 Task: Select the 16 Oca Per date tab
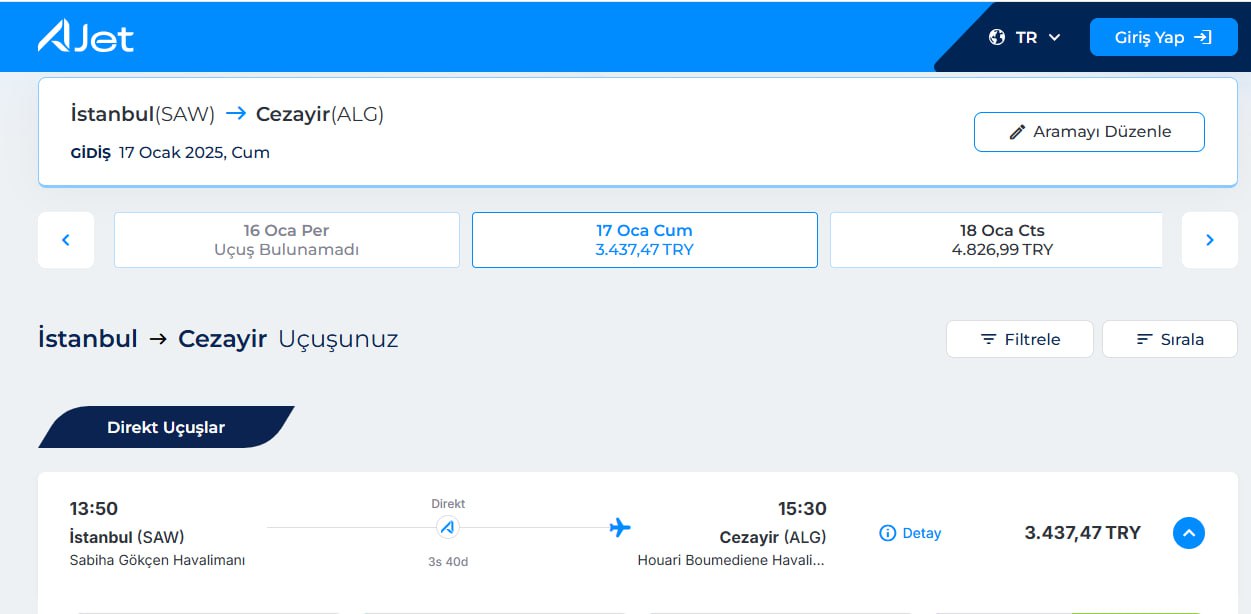click(286, 240)
